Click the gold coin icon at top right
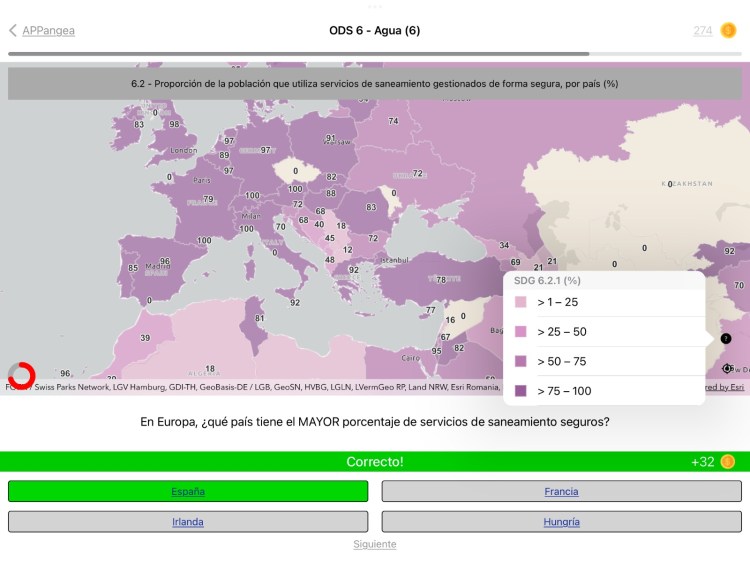Image resolution: width=750 pixels, height=562 pixels. click(729, 31)
